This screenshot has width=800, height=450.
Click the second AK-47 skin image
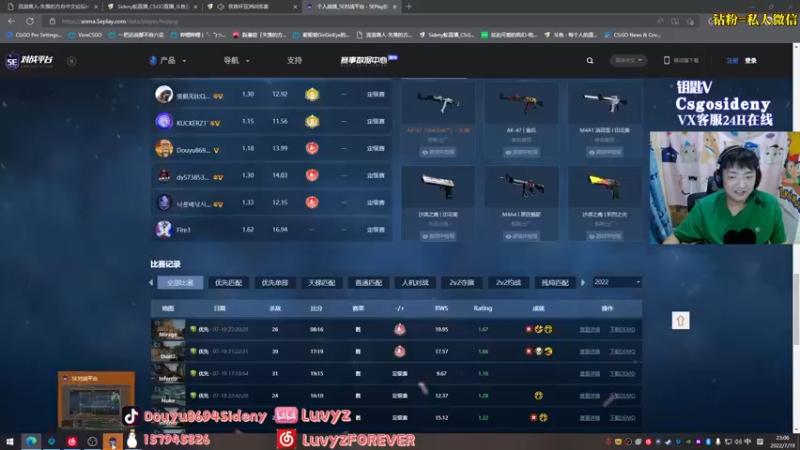pyautogui.click(x=521, y=103)
